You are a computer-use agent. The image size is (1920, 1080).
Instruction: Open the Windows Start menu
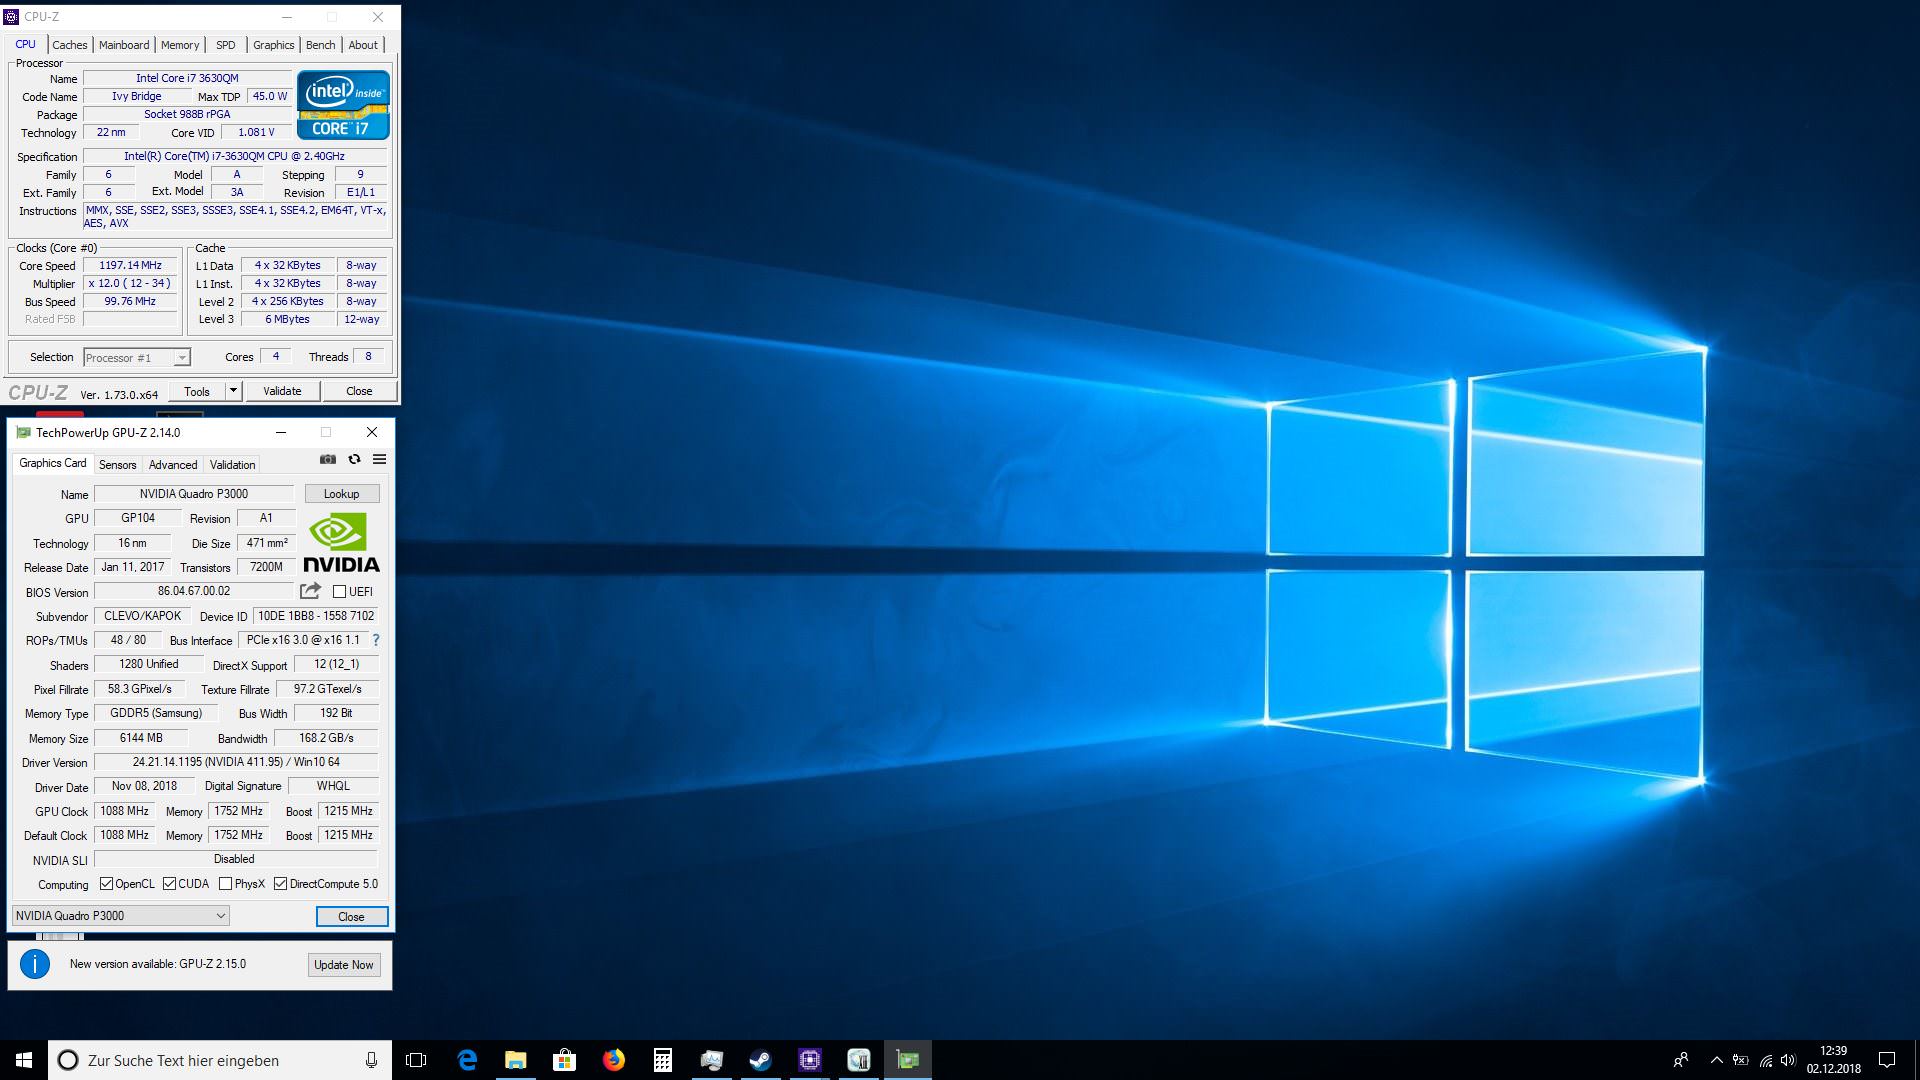(24, 1060)
